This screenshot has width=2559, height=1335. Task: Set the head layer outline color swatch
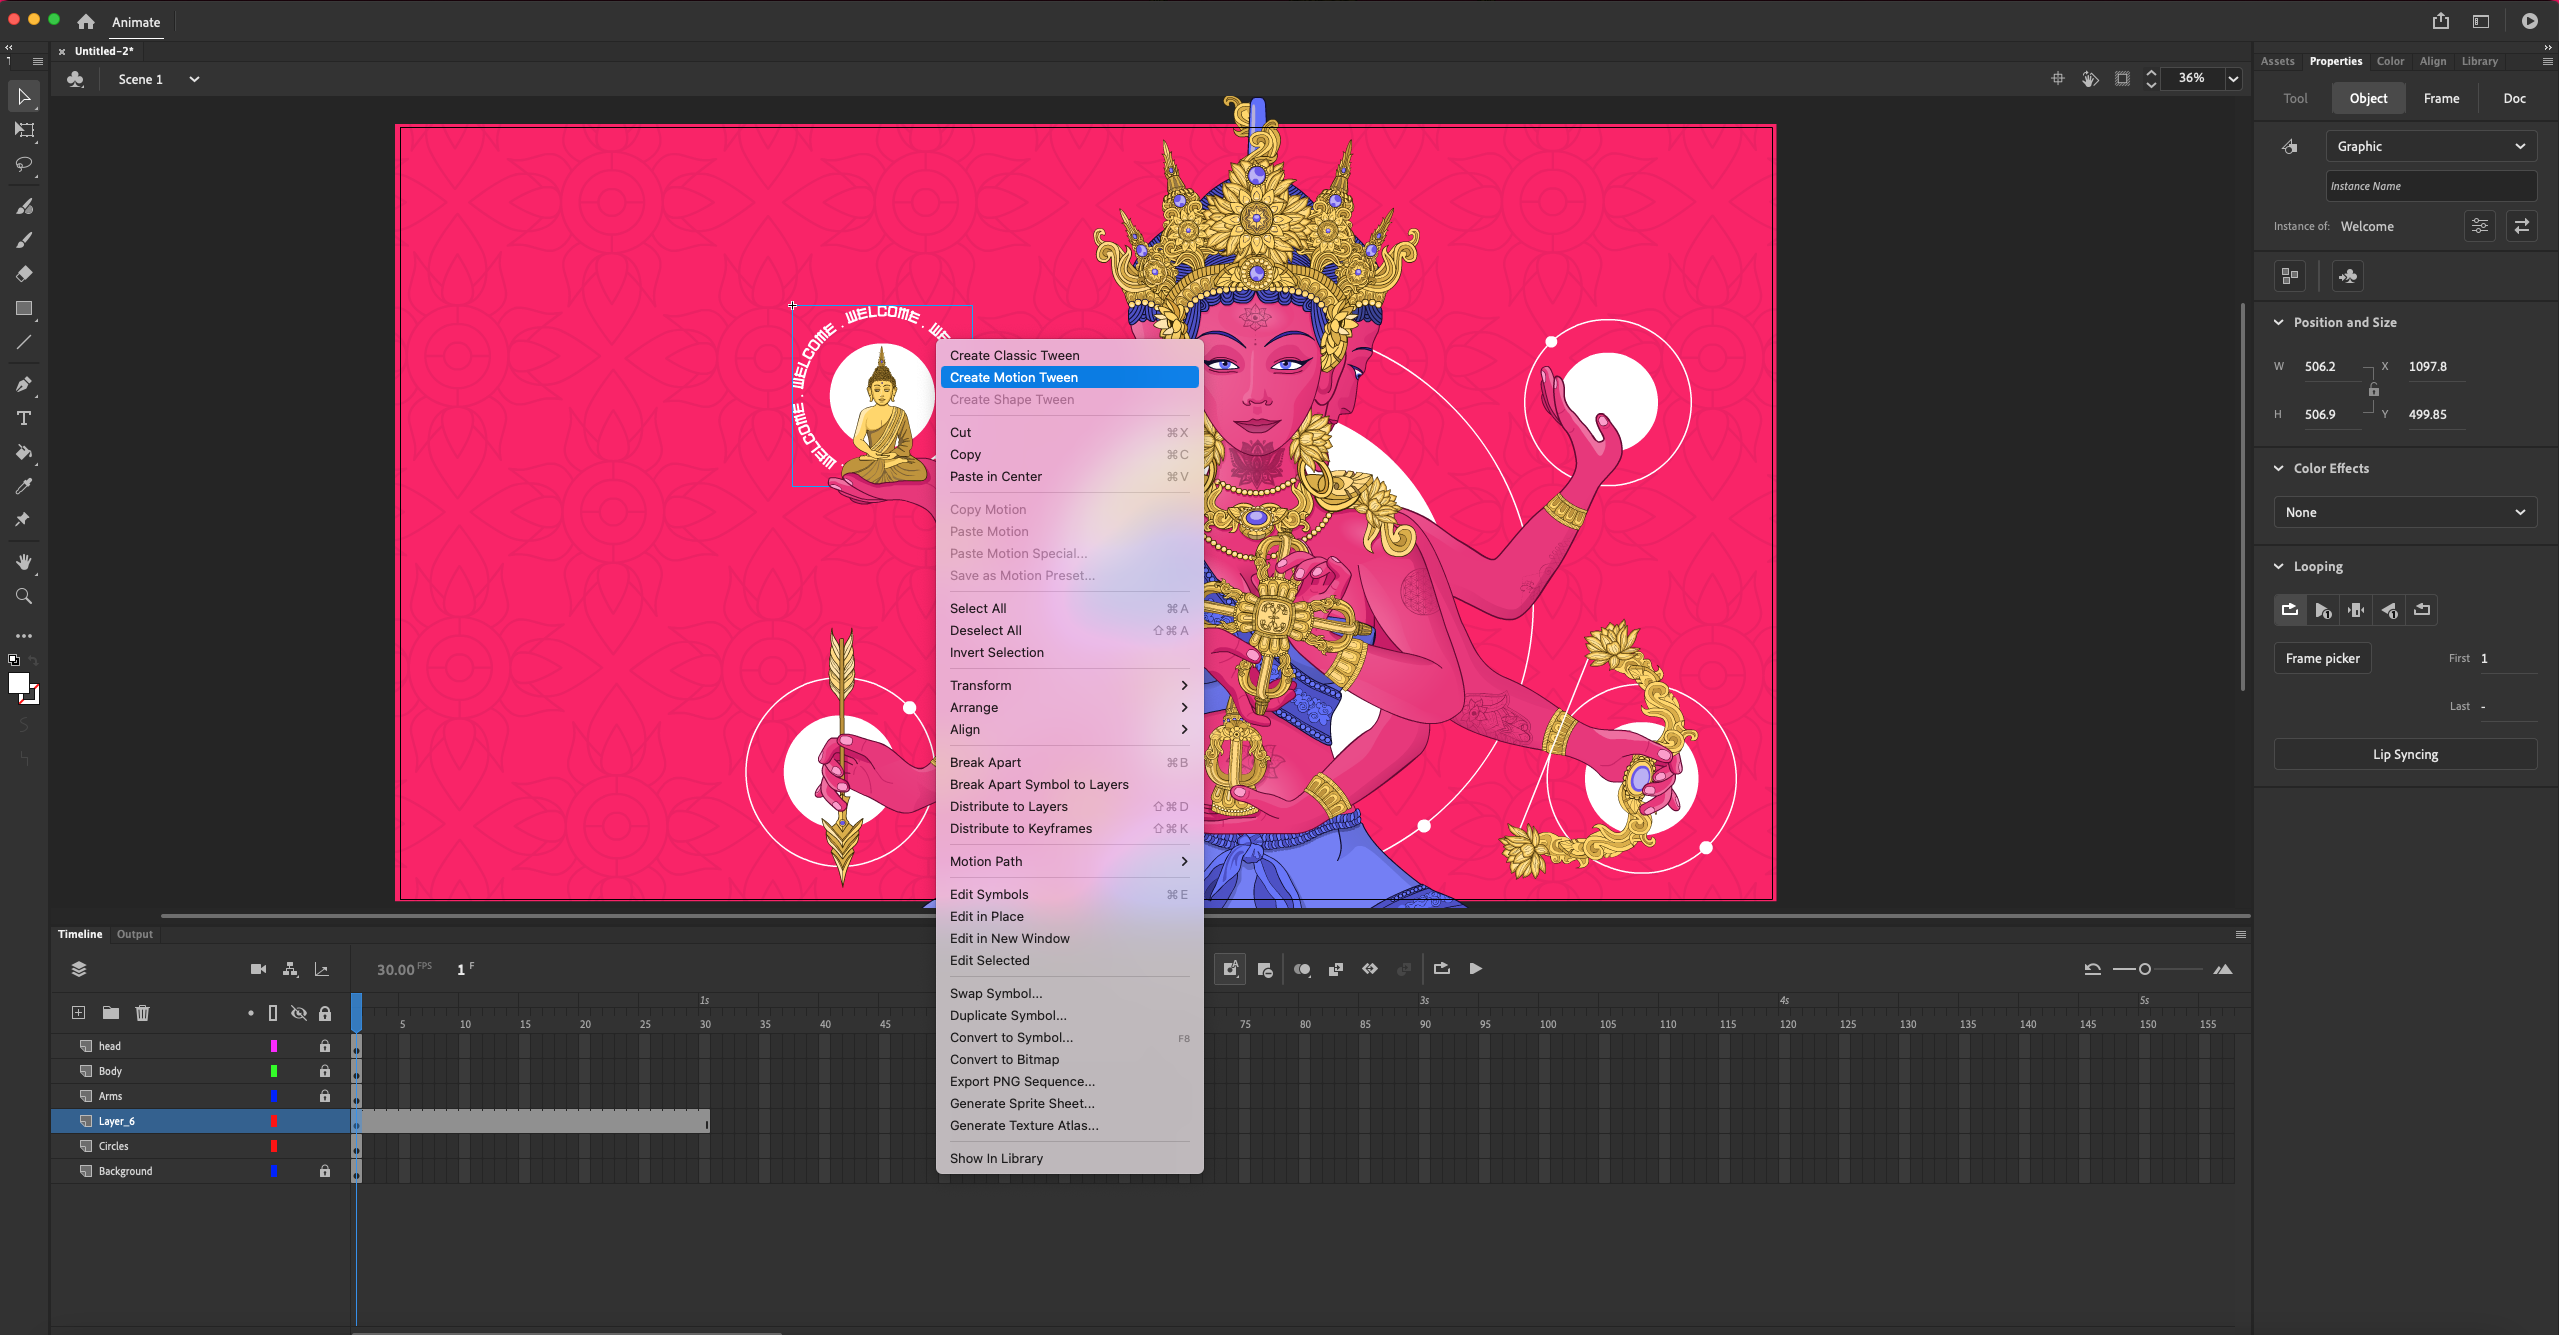tap(275, 1046)
